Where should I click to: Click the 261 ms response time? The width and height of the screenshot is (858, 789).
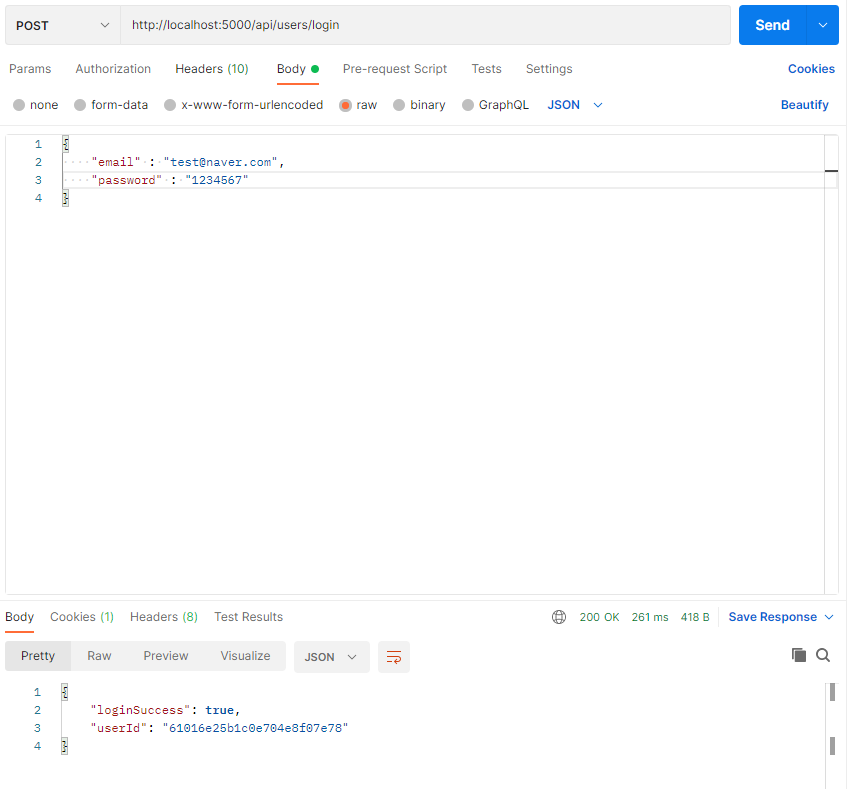click(x=650, y=617)
